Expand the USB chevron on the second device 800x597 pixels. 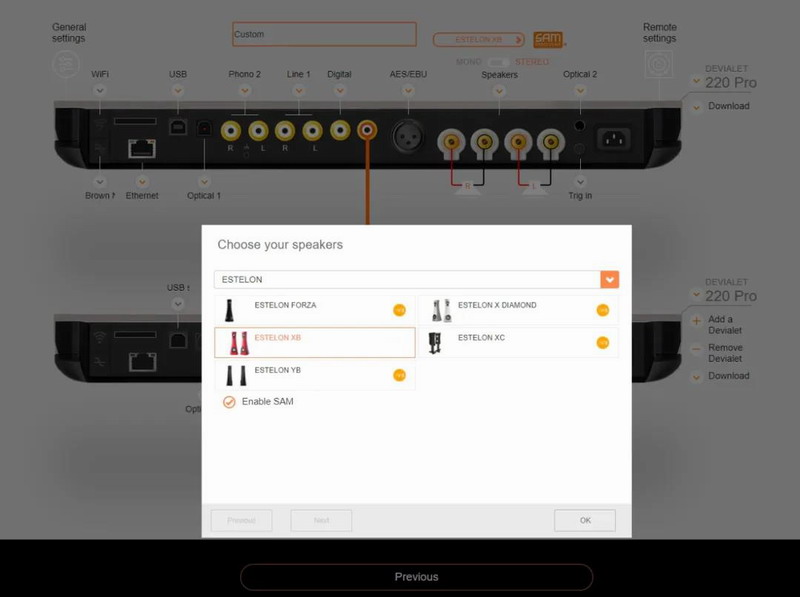[178, 304]
